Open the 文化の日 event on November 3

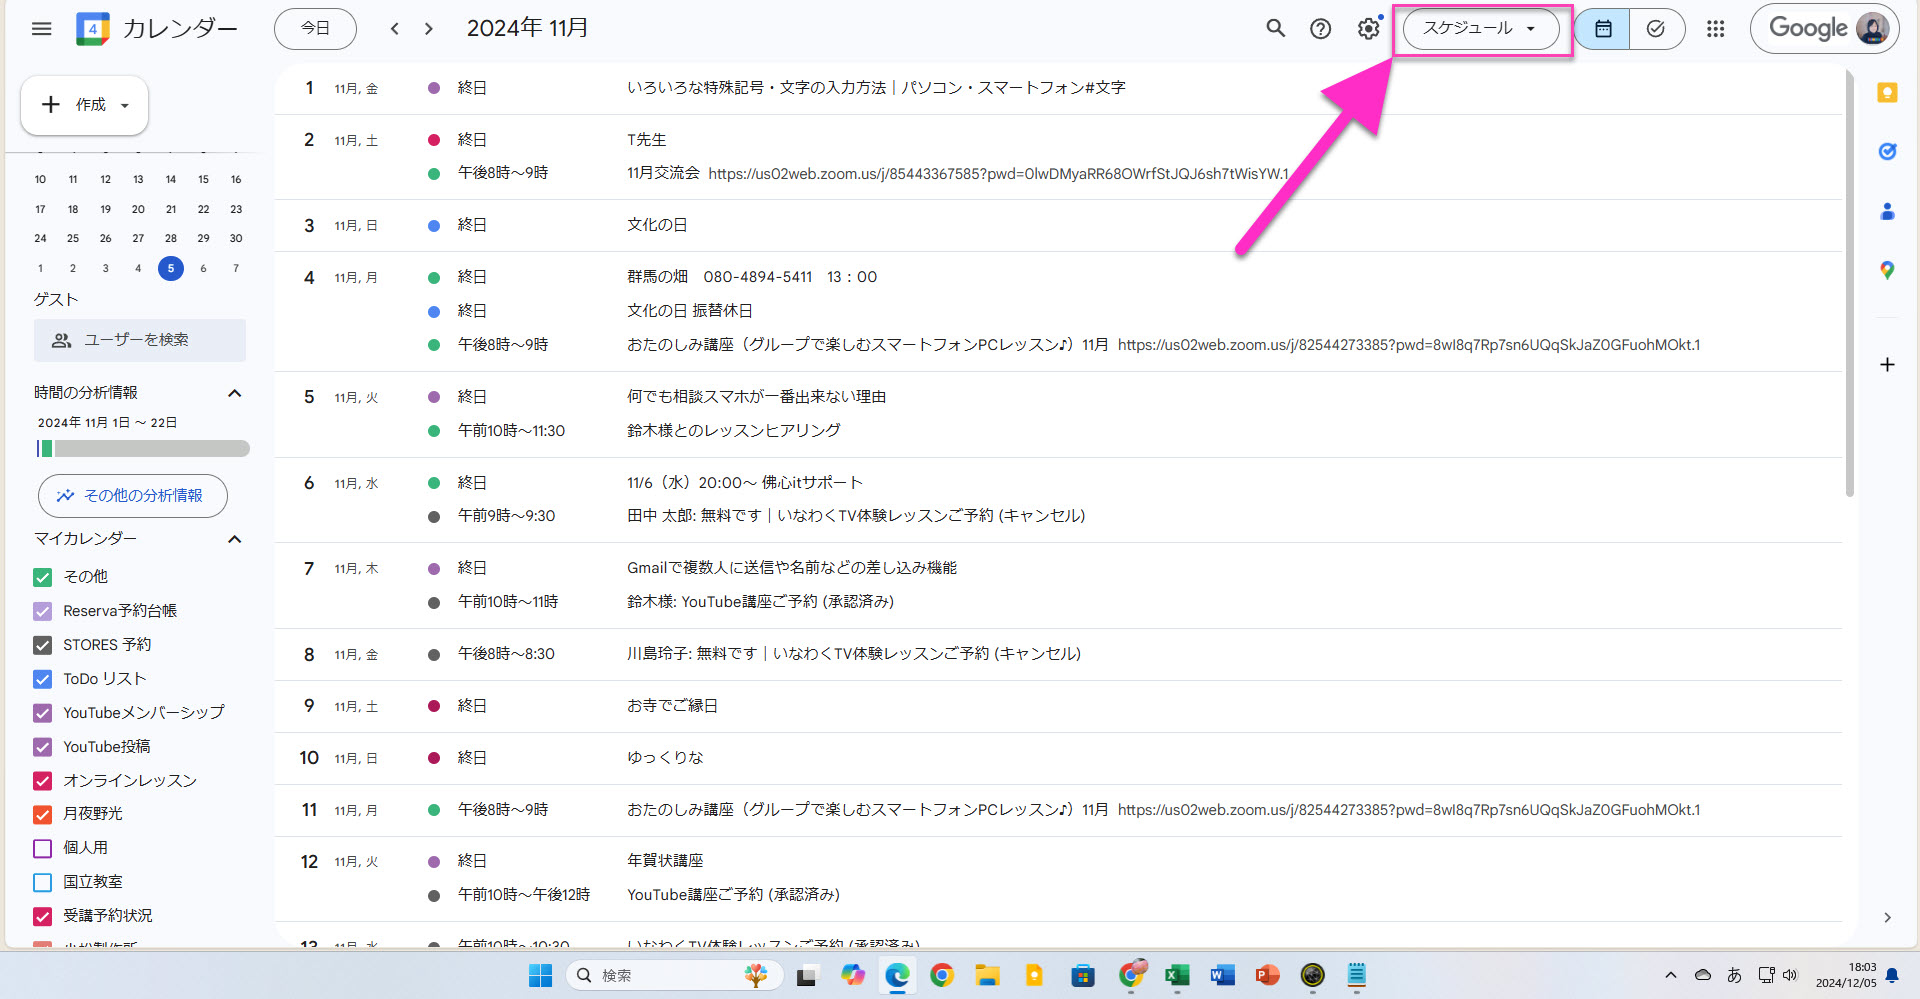click(x=657, y=225)
